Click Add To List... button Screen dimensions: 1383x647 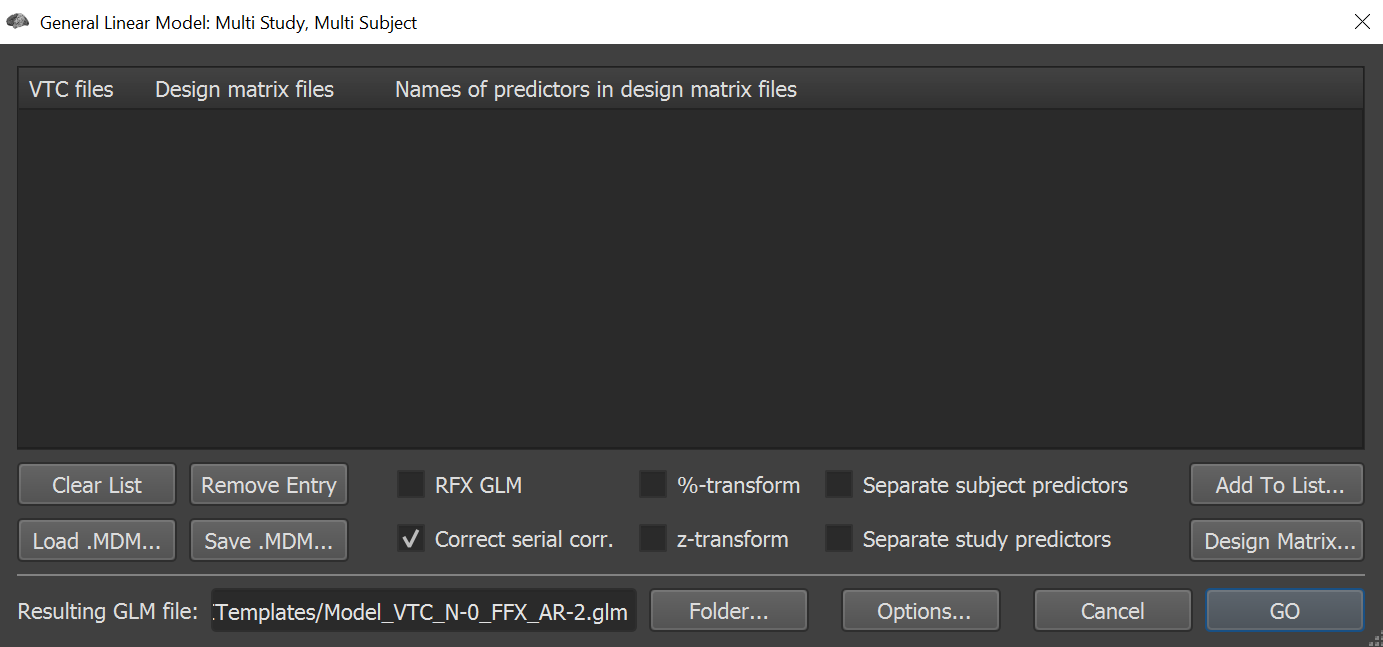click(1277, 485)
